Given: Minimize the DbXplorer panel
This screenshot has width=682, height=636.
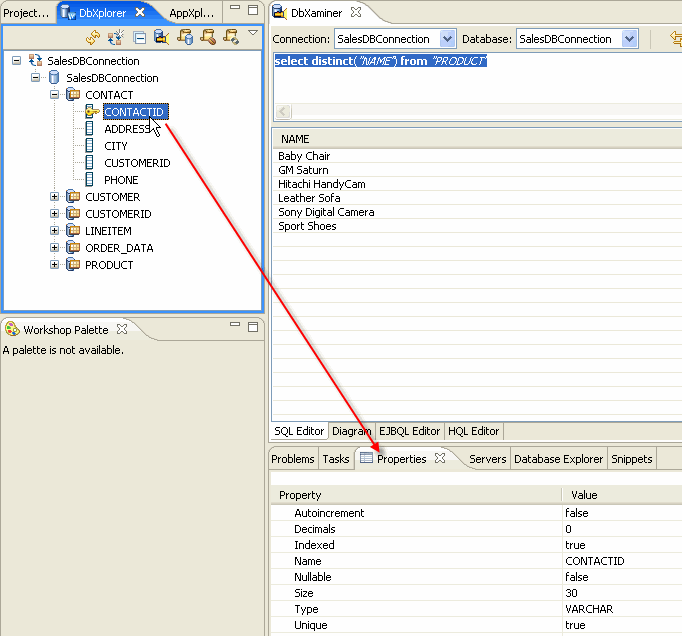Looking at the screenshot, I should tap(235, 7).
